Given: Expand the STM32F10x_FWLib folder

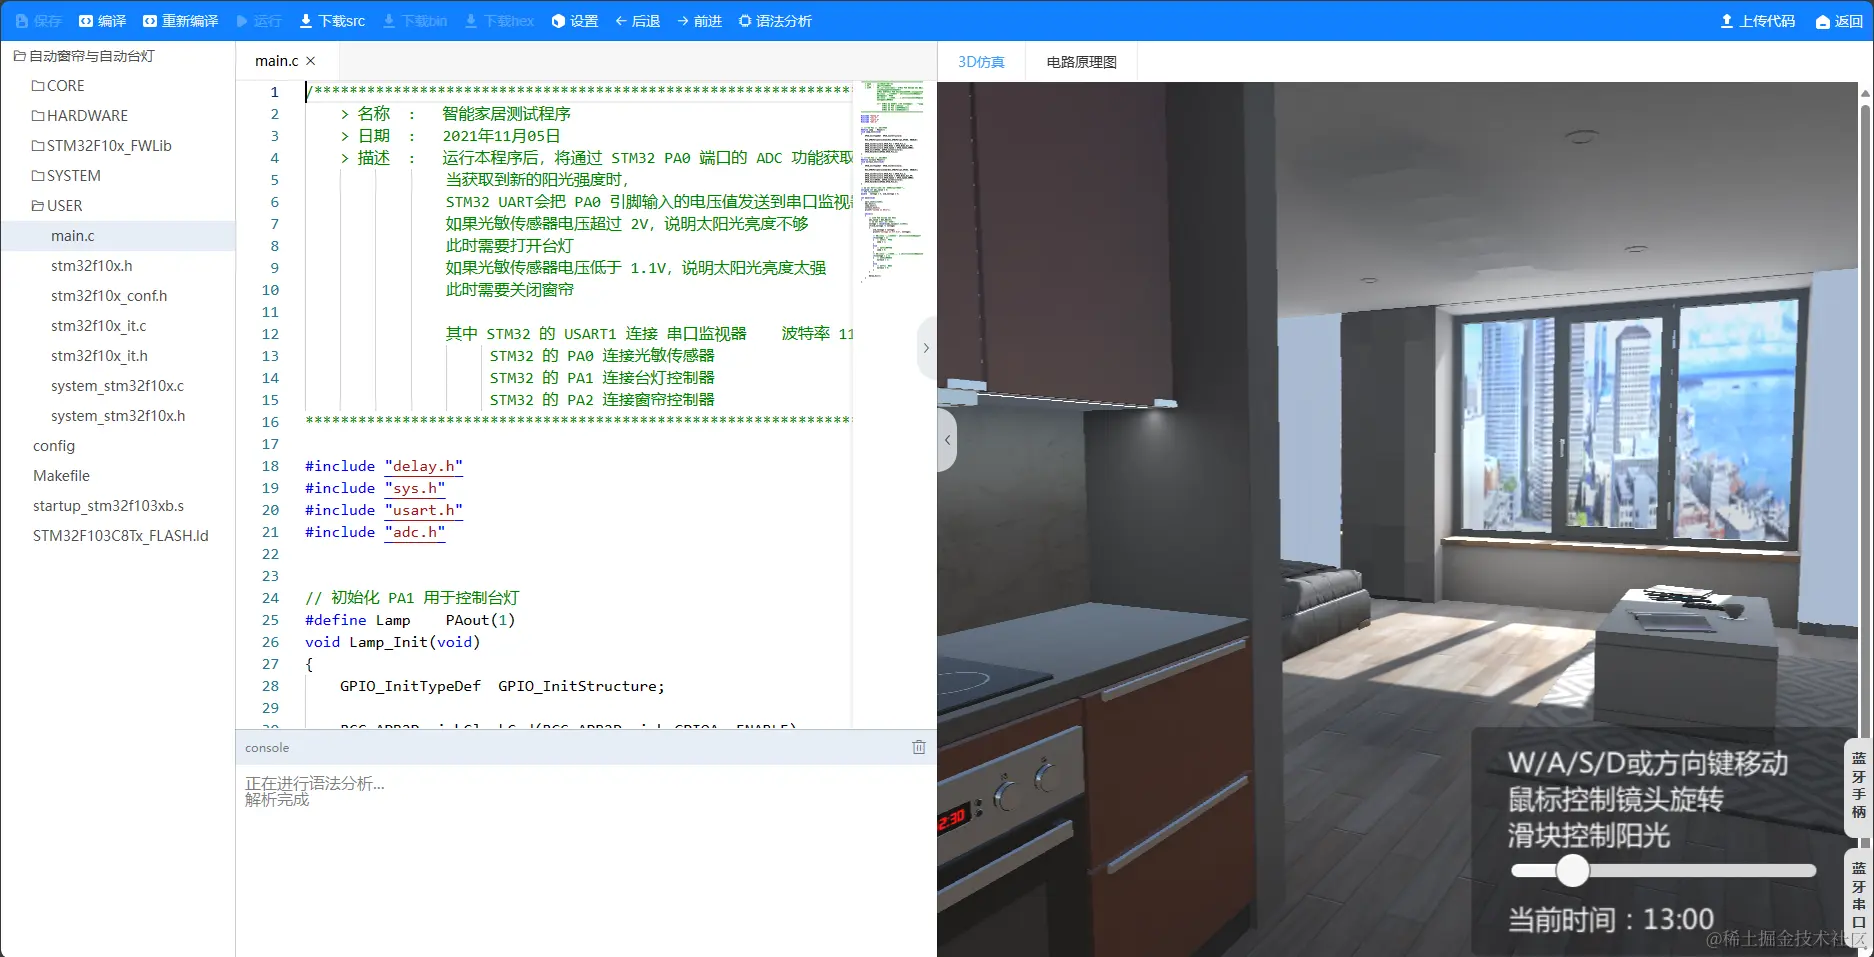Looking at the screenshot, I should coord(101,146).
